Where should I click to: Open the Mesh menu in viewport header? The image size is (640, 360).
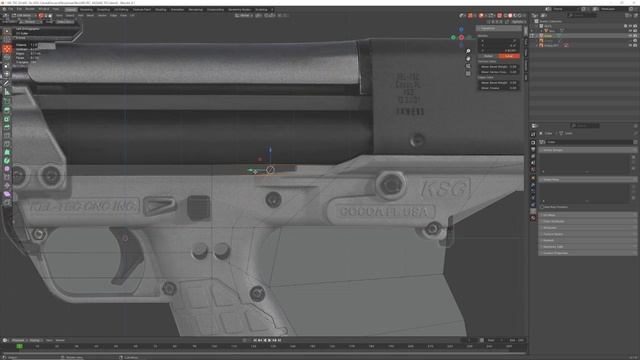[x=90, y=16]
